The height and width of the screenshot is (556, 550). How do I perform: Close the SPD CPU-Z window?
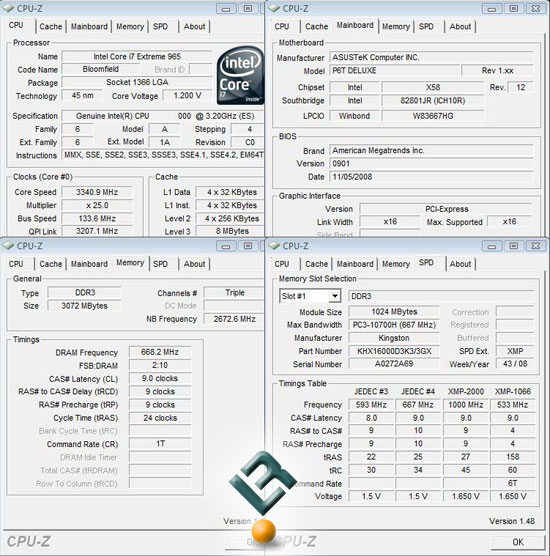535,246
